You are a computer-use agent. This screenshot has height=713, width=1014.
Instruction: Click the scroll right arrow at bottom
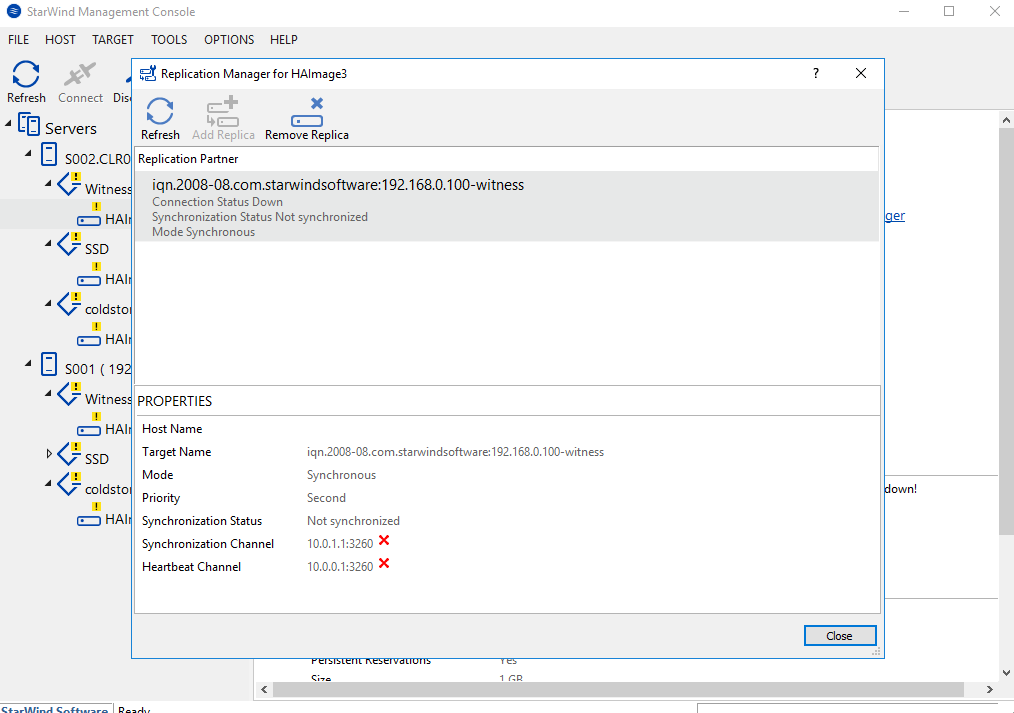tap(989, 690)
